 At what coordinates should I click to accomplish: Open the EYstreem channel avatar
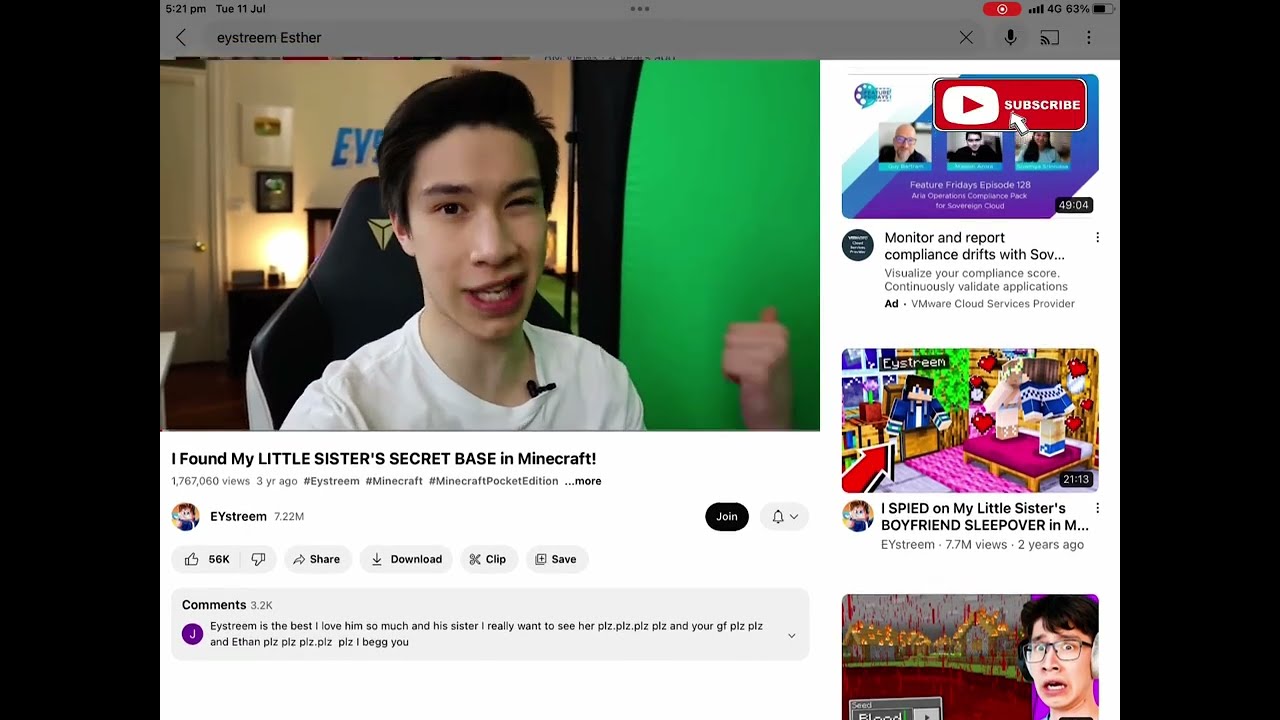185,516
